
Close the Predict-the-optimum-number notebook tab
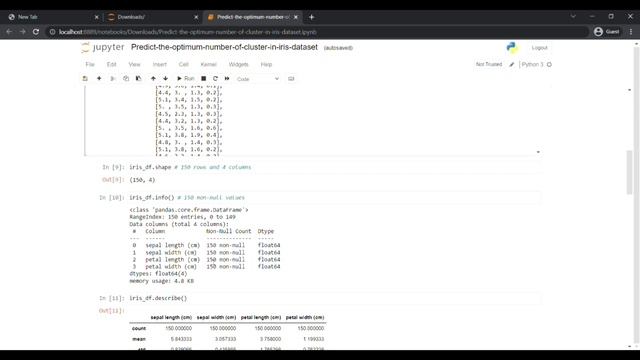pos(296,17)
